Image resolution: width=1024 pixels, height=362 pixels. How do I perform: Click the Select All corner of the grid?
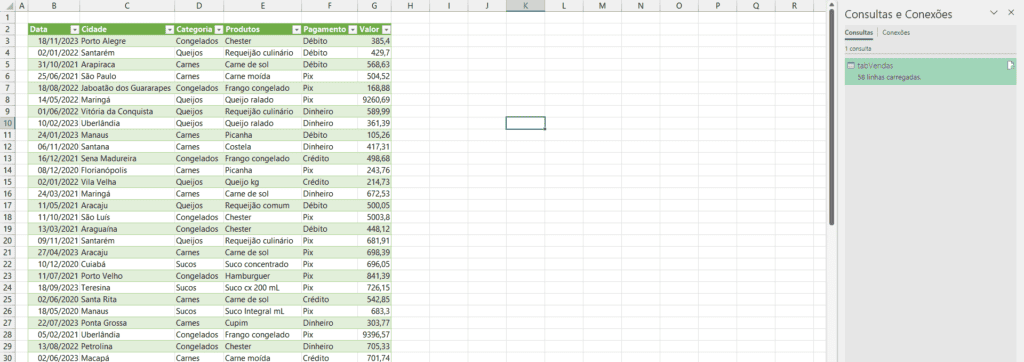pyautogui.click(x=7, y=6)
